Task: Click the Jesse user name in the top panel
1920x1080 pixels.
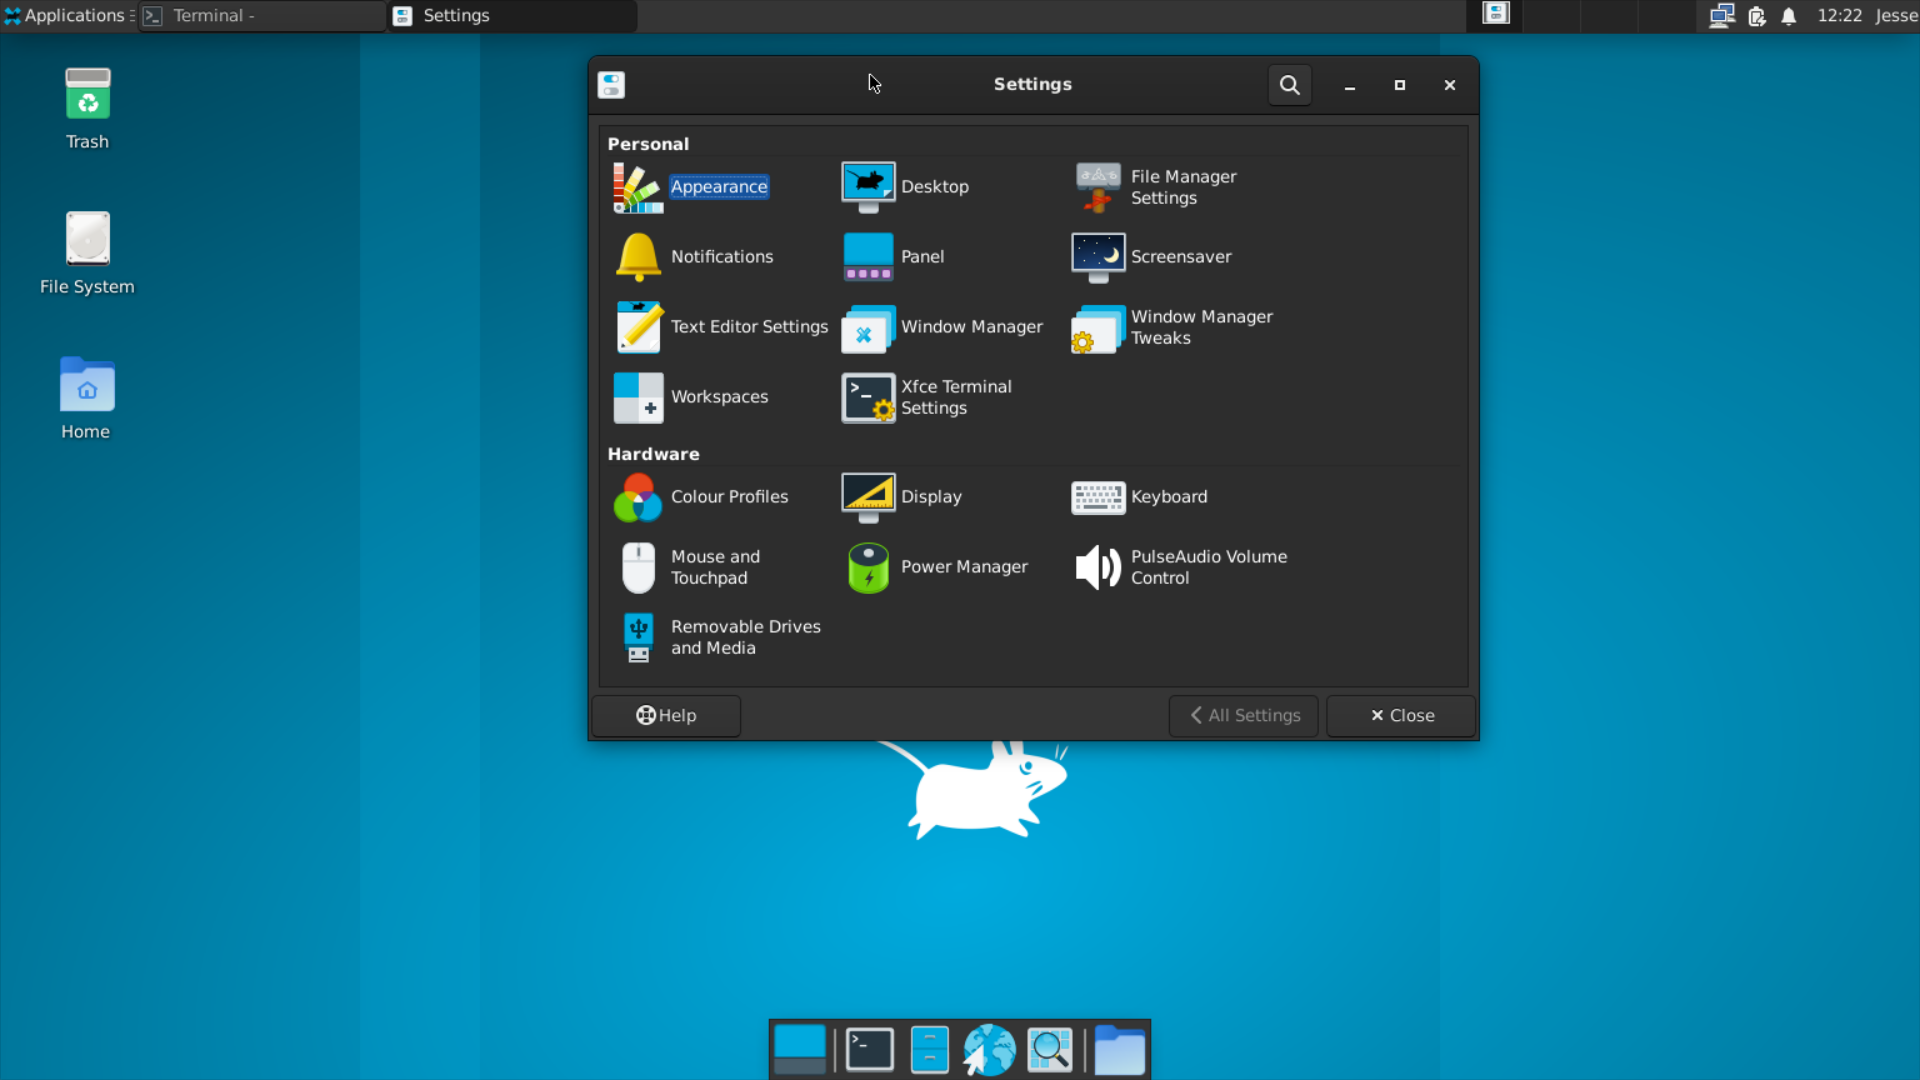Action: (1896, 16)
